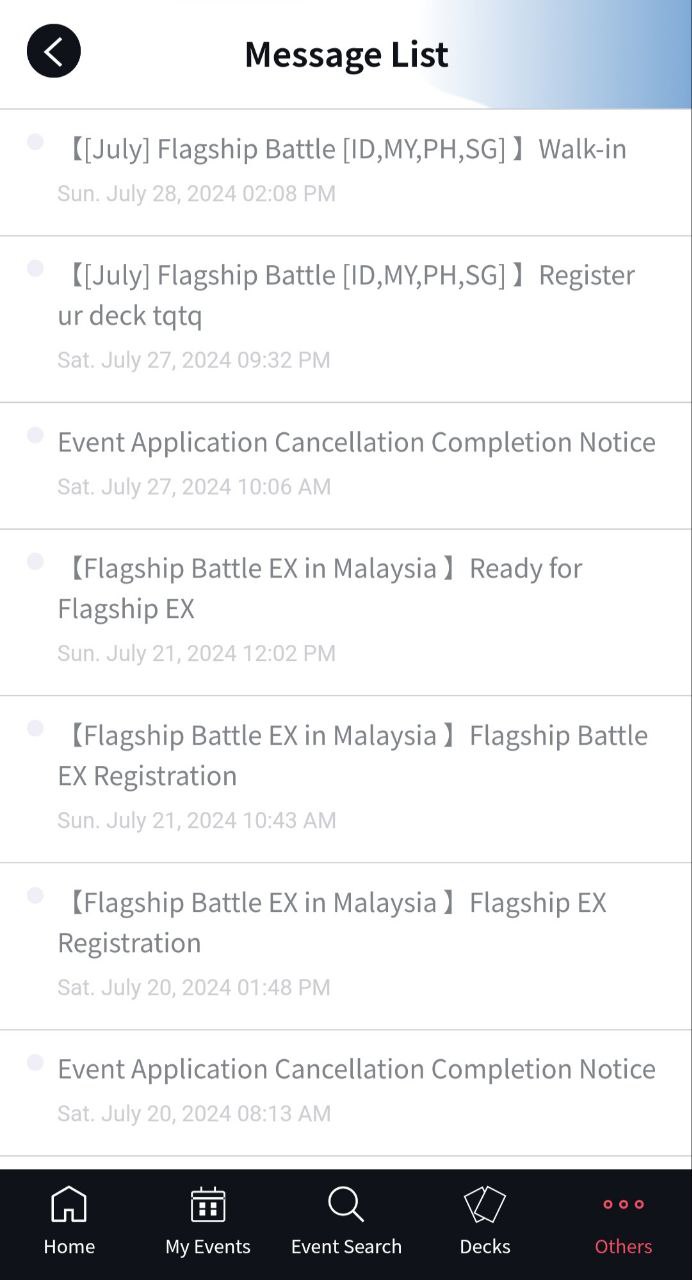This screenshot has width=692, height=1280.
Task: Open the Home house icon
Action: (x=69, y=1204)
